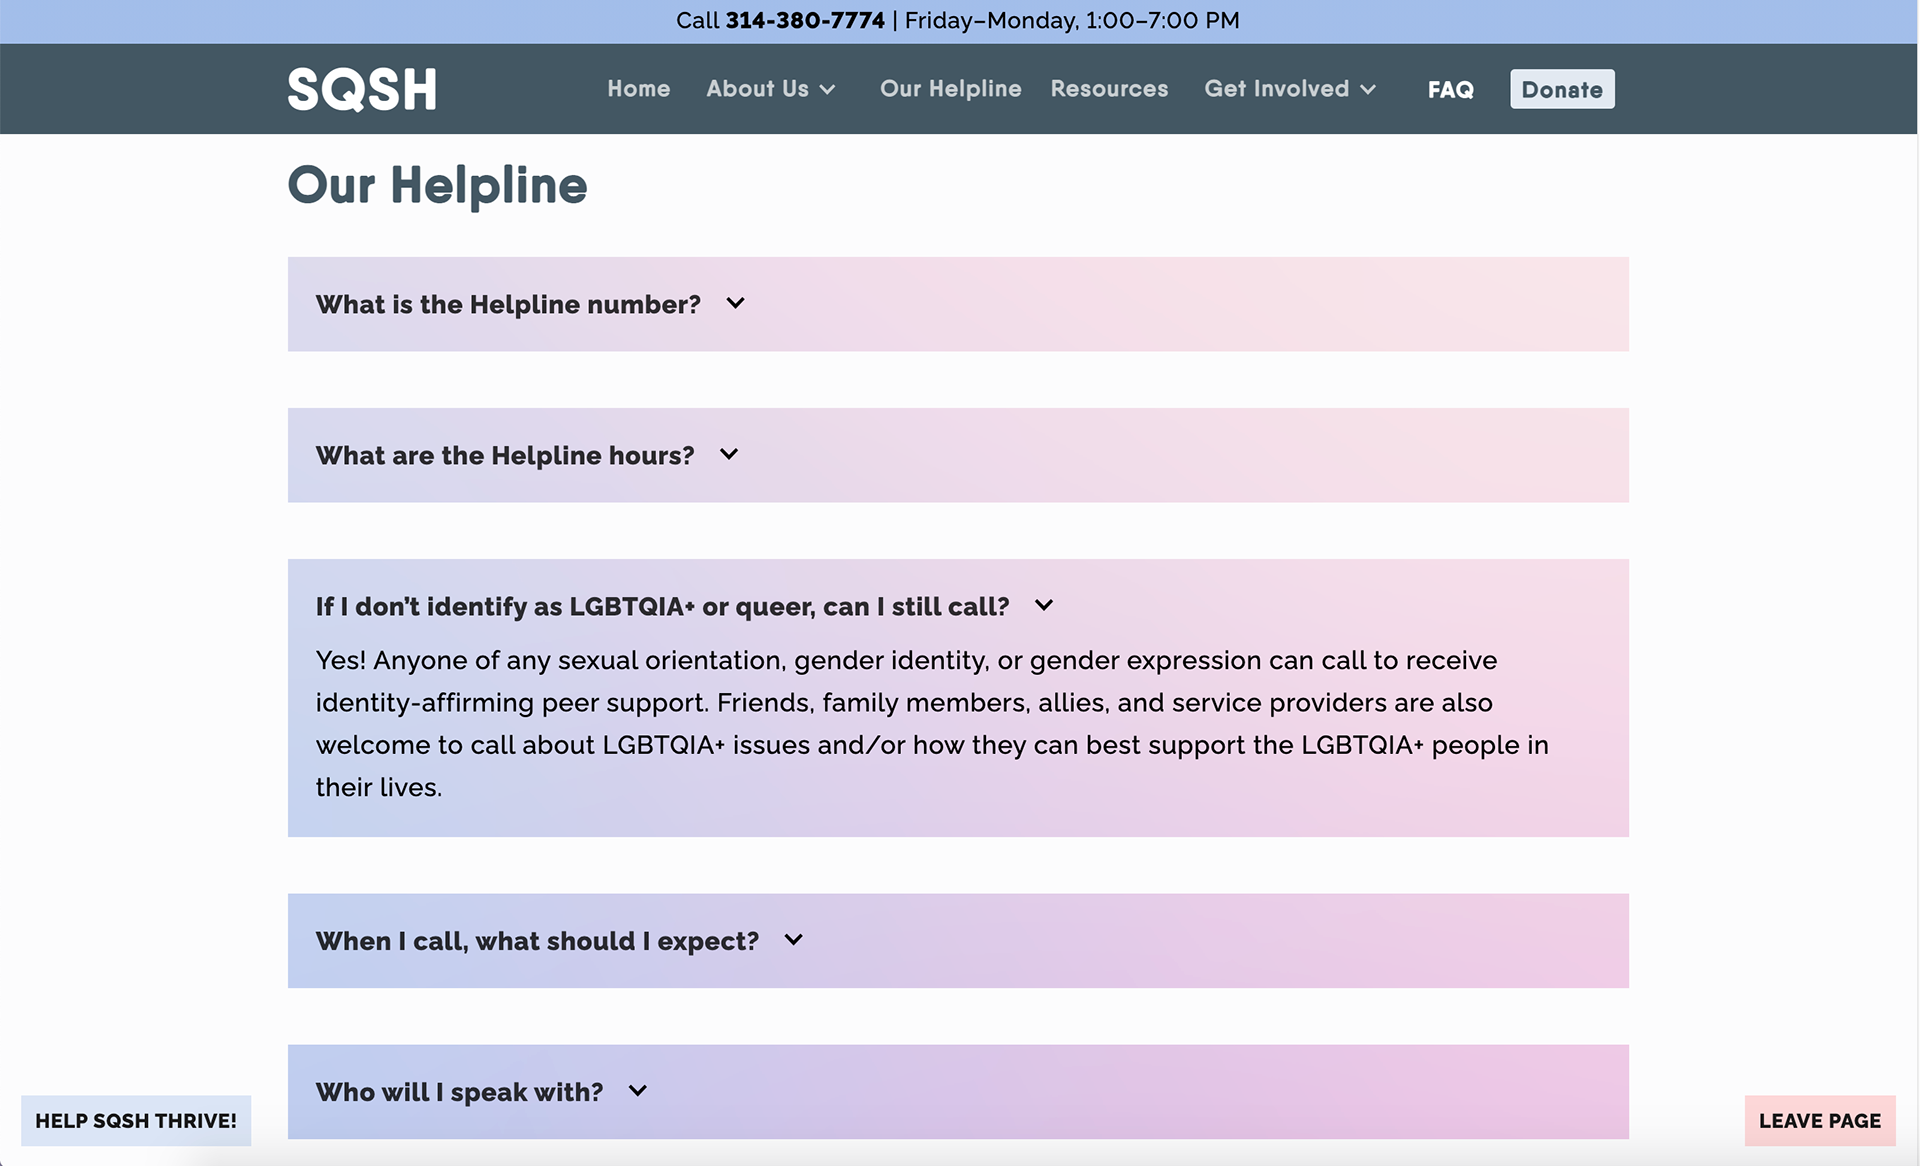Click chevron beside 'What is the Helpline number?'
1920x1166 pixels.
(x=736, y=303)
